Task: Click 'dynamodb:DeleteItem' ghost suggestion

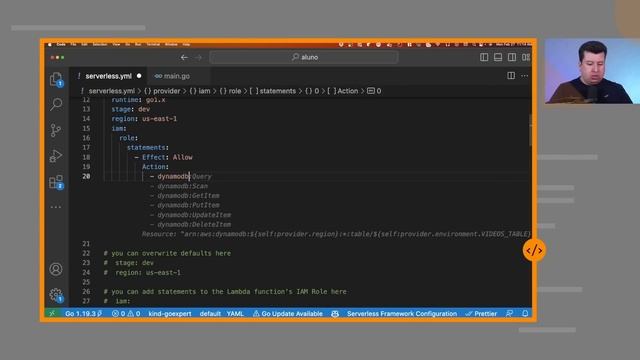Action: [x=194, y=224]
